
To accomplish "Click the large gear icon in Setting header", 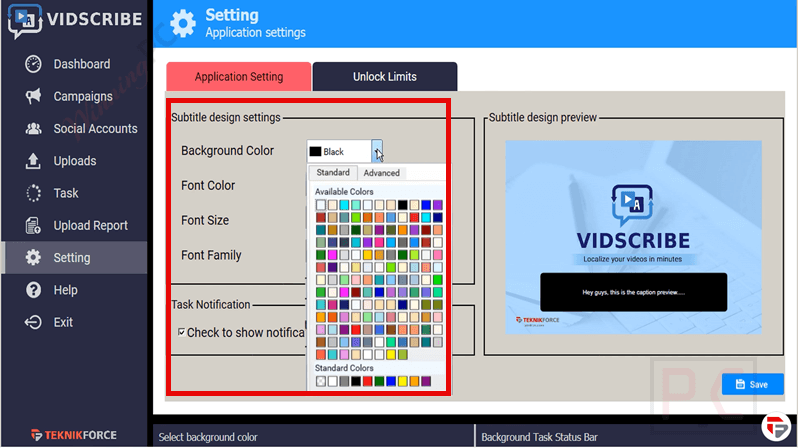I will tap(183, 23).
